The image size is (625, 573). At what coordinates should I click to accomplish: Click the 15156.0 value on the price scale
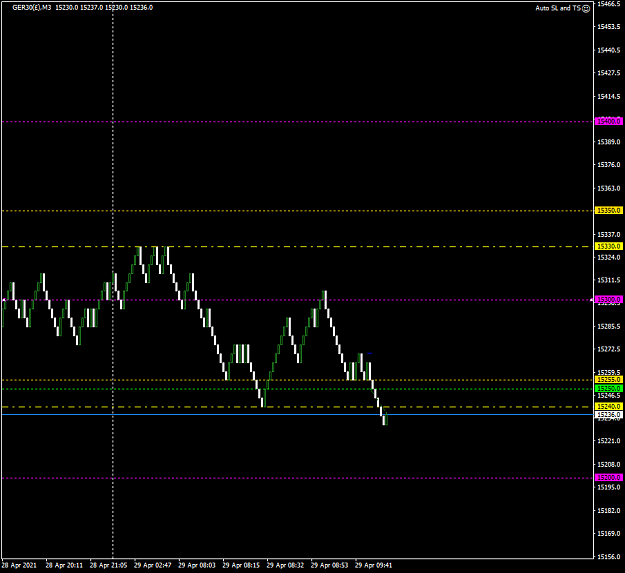[x=608, y=557]
